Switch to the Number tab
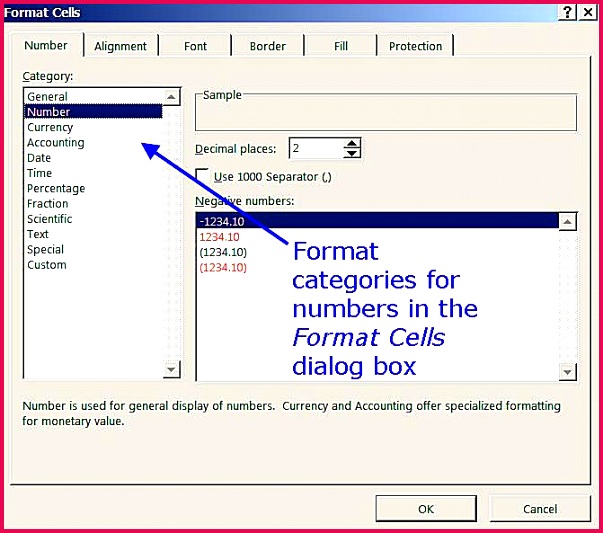 [x=45, y=45]
